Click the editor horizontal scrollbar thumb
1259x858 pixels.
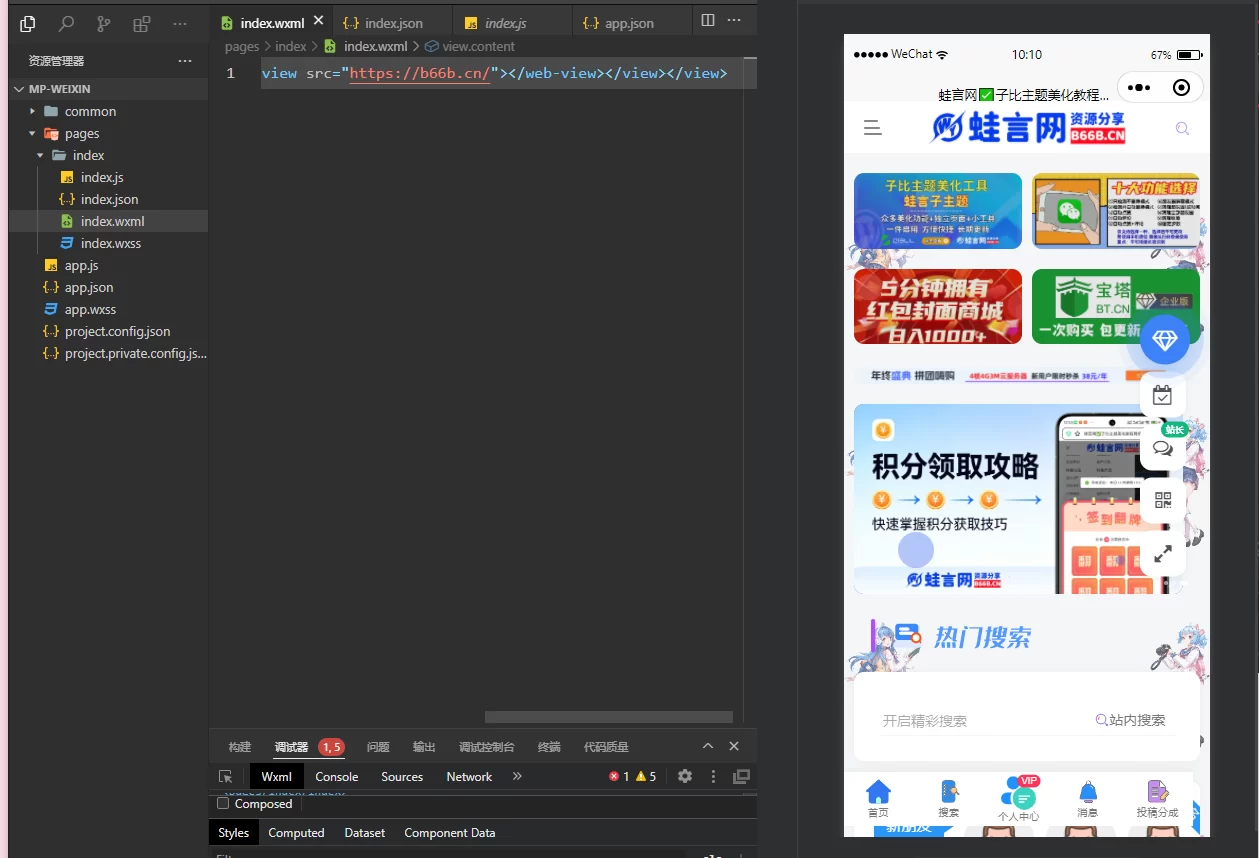point(609,717)
